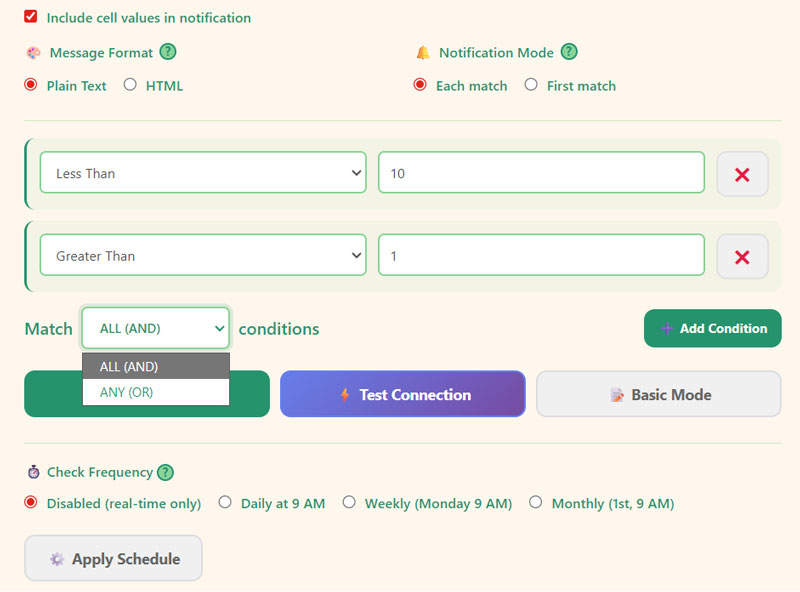Viewport: 800px width, 592px height.
Task: Open the Less Than operator dropdown
Action: tap(203, 172)
